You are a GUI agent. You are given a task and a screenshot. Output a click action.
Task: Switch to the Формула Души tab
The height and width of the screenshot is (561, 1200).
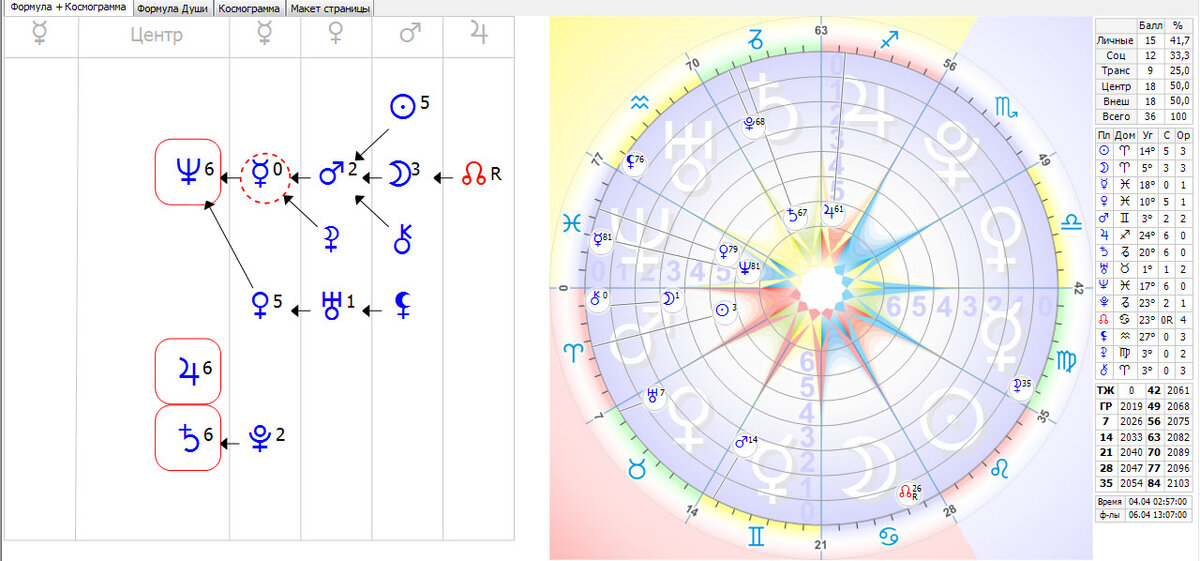coord(171,8)
